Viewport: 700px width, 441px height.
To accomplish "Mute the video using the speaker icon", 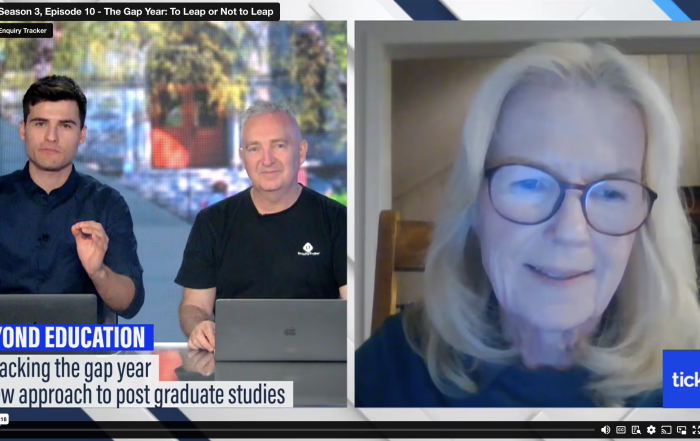I will coord(605,430).
